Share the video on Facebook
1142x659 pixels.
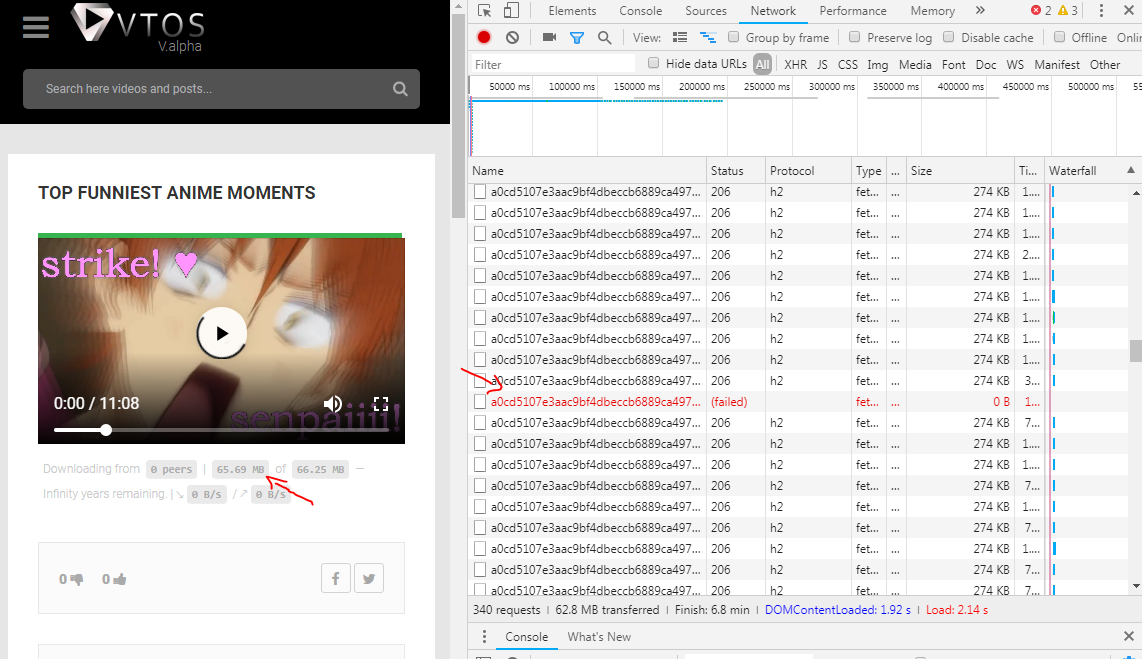(x=336, y=578)
